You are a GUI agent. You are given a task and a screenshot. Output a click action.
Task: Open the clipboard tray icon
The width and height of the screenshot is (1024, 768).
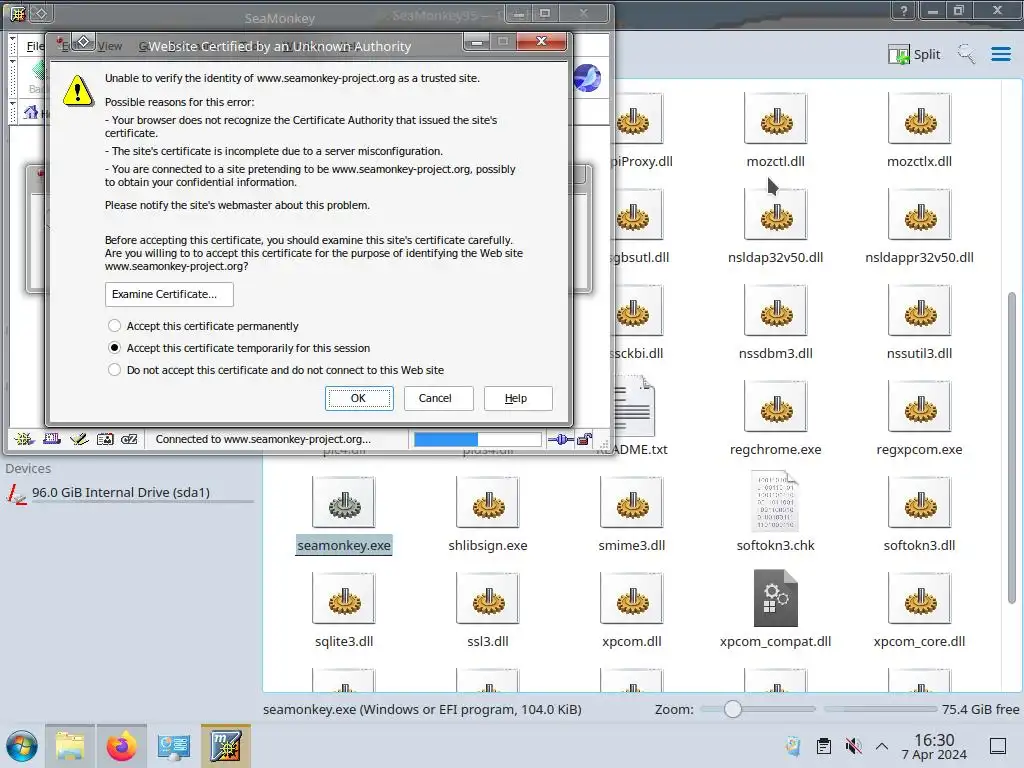point(824,746)
